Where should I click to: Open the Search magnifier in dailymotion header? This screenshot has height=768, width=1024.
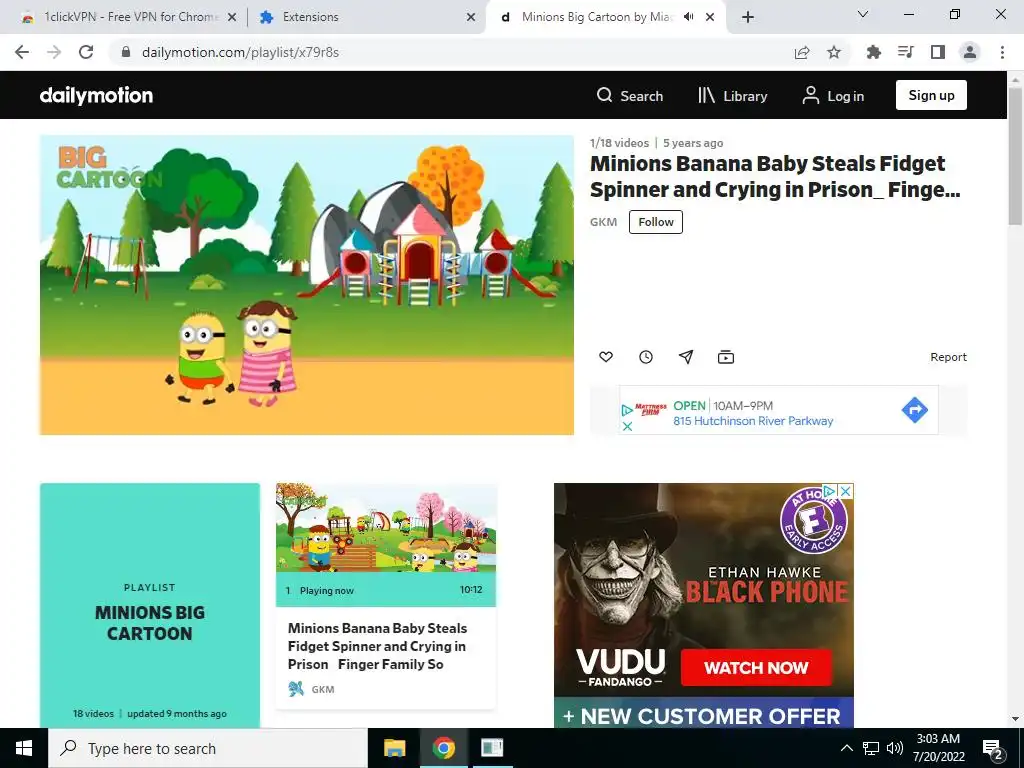[x=630, y=96]
